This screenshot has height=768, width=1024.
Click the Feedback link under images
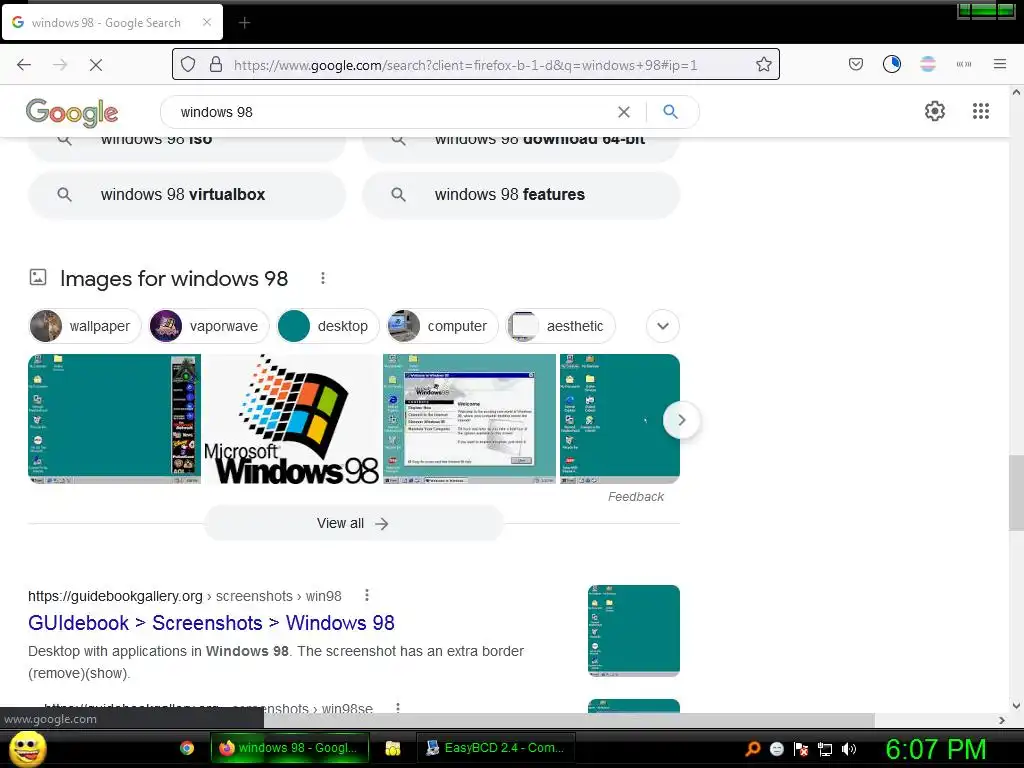pos(635,496)
